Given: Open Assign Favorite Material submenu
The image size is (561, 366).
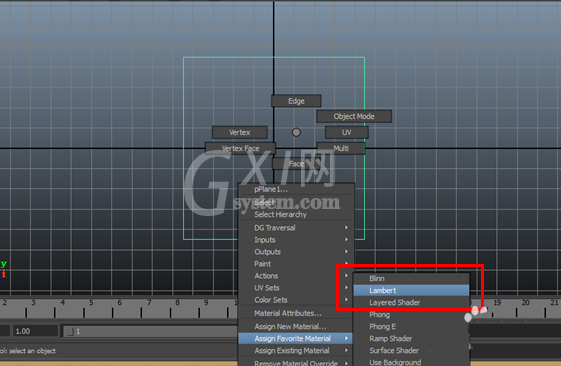Looking at the screenshot, I should [296, 338].
